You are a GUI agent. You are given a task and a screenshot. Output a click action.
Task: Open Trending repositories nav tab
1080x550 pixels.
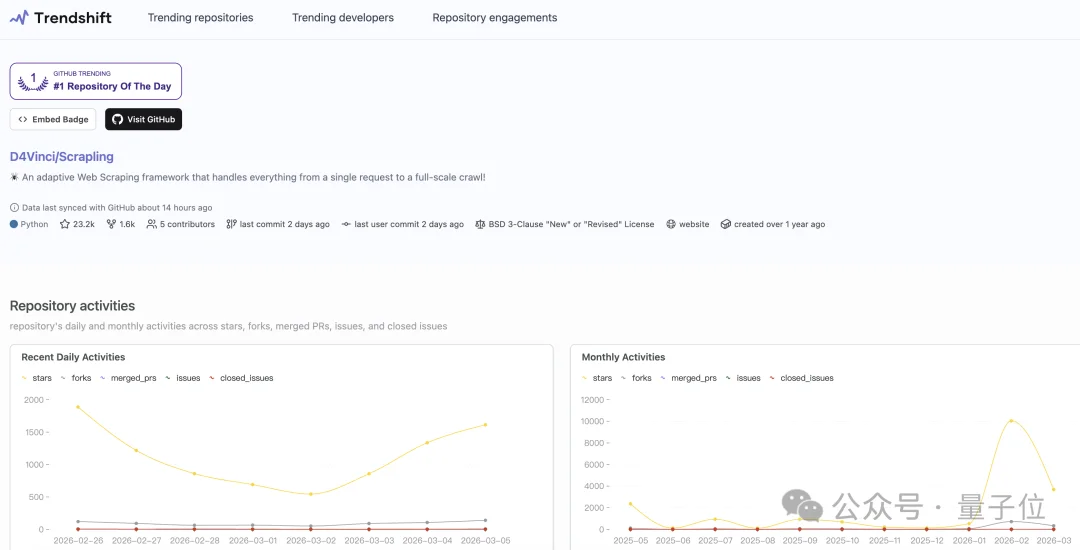pyautogui.click(x=200, y=18)
